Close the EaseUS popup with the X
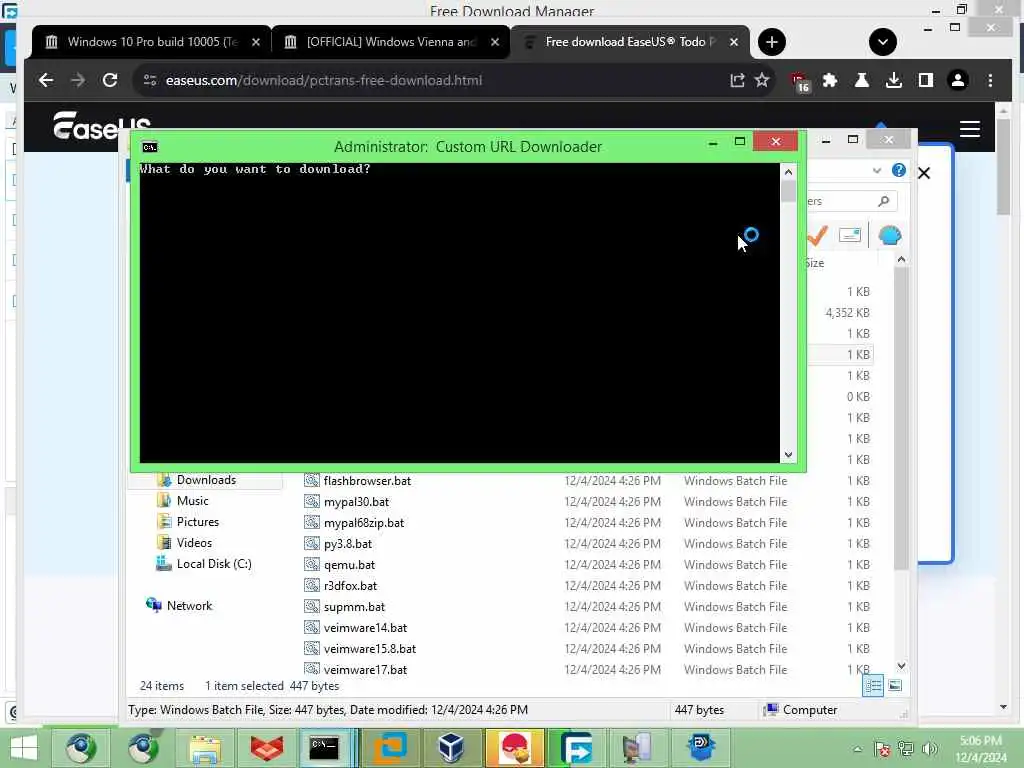 tap(923, 173)
